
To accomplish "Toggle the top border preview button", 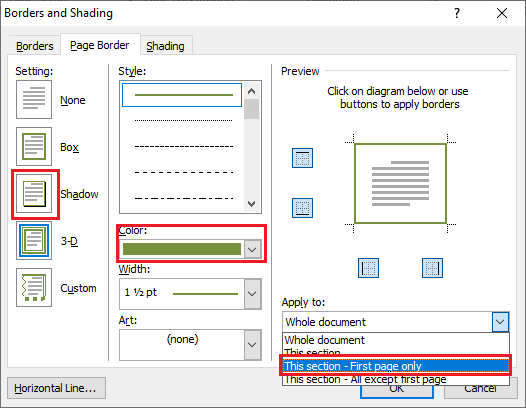I will [302, 158].
